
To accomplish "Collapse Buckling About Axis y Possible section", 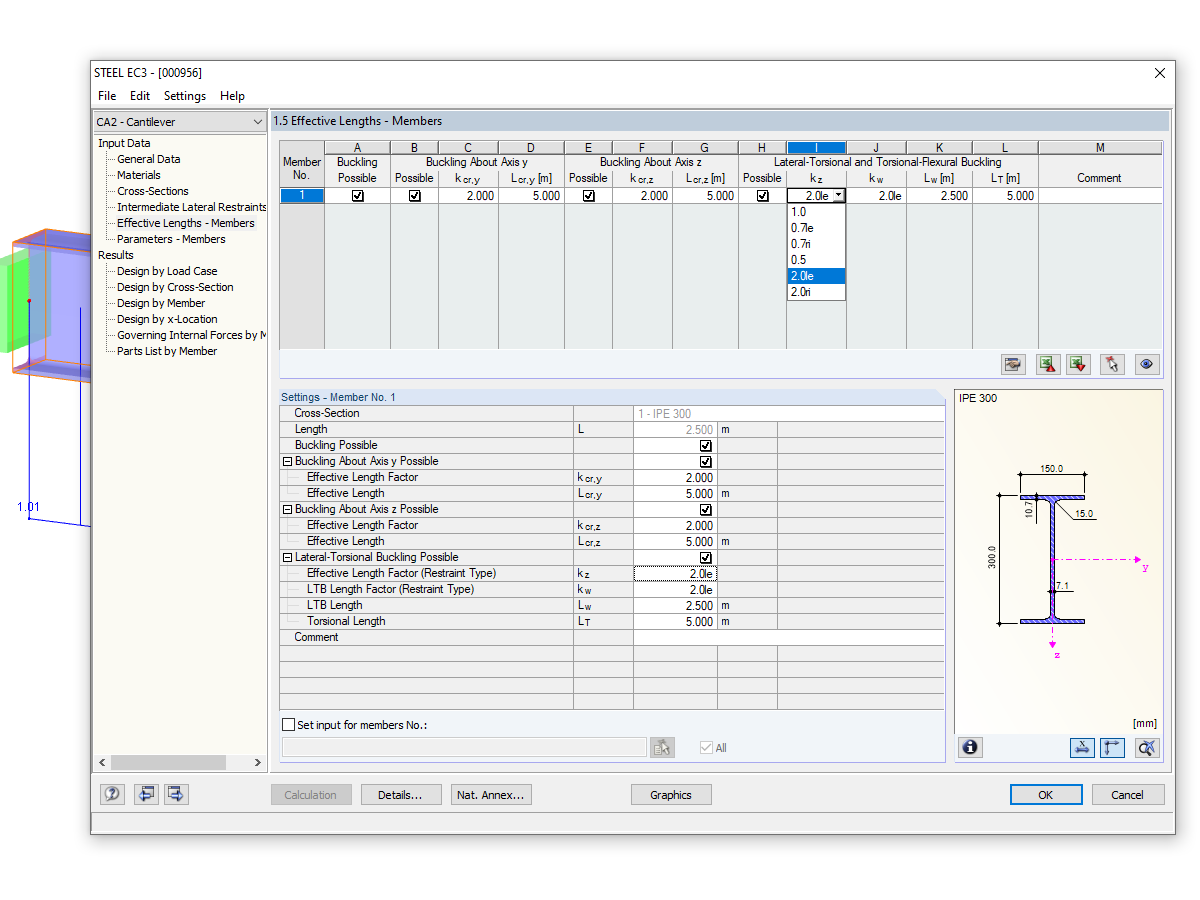I will (x=288, y=461).
